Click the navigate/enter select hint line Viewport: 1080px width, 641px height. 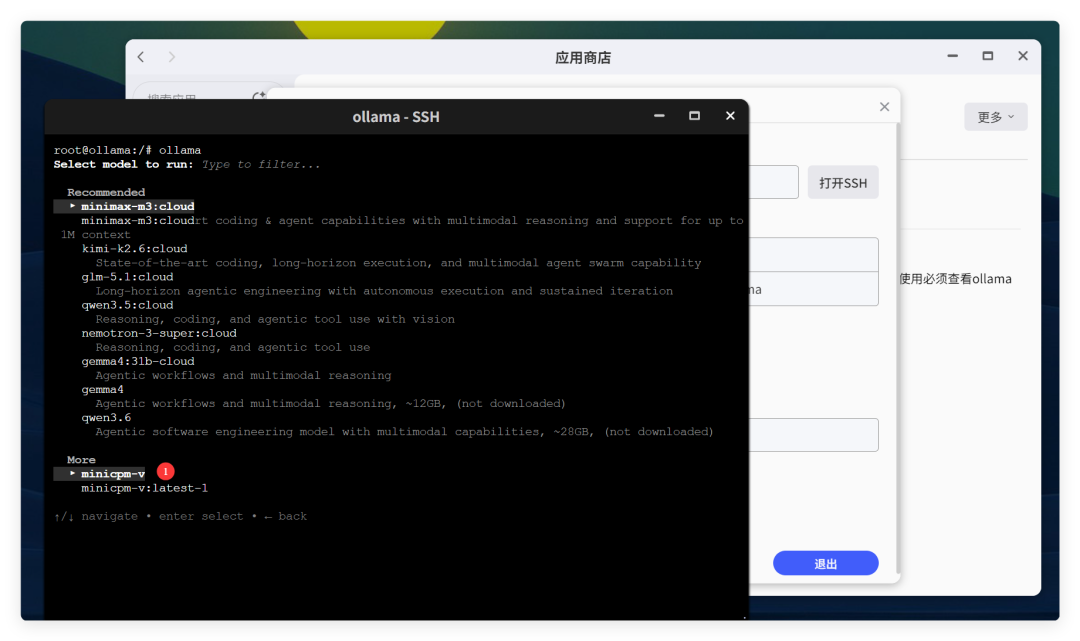pos(180,516)
